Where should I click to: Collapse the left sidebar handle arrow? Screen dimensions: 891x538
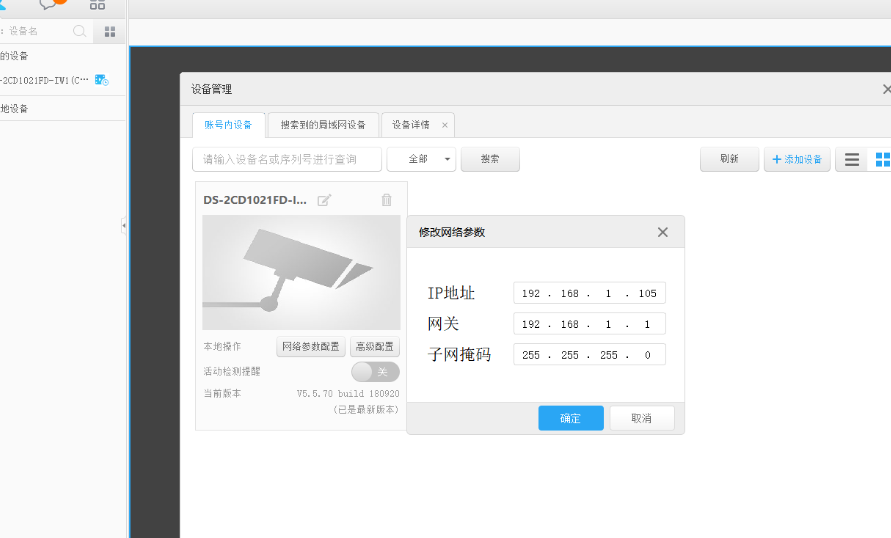(x=124, y=226)
